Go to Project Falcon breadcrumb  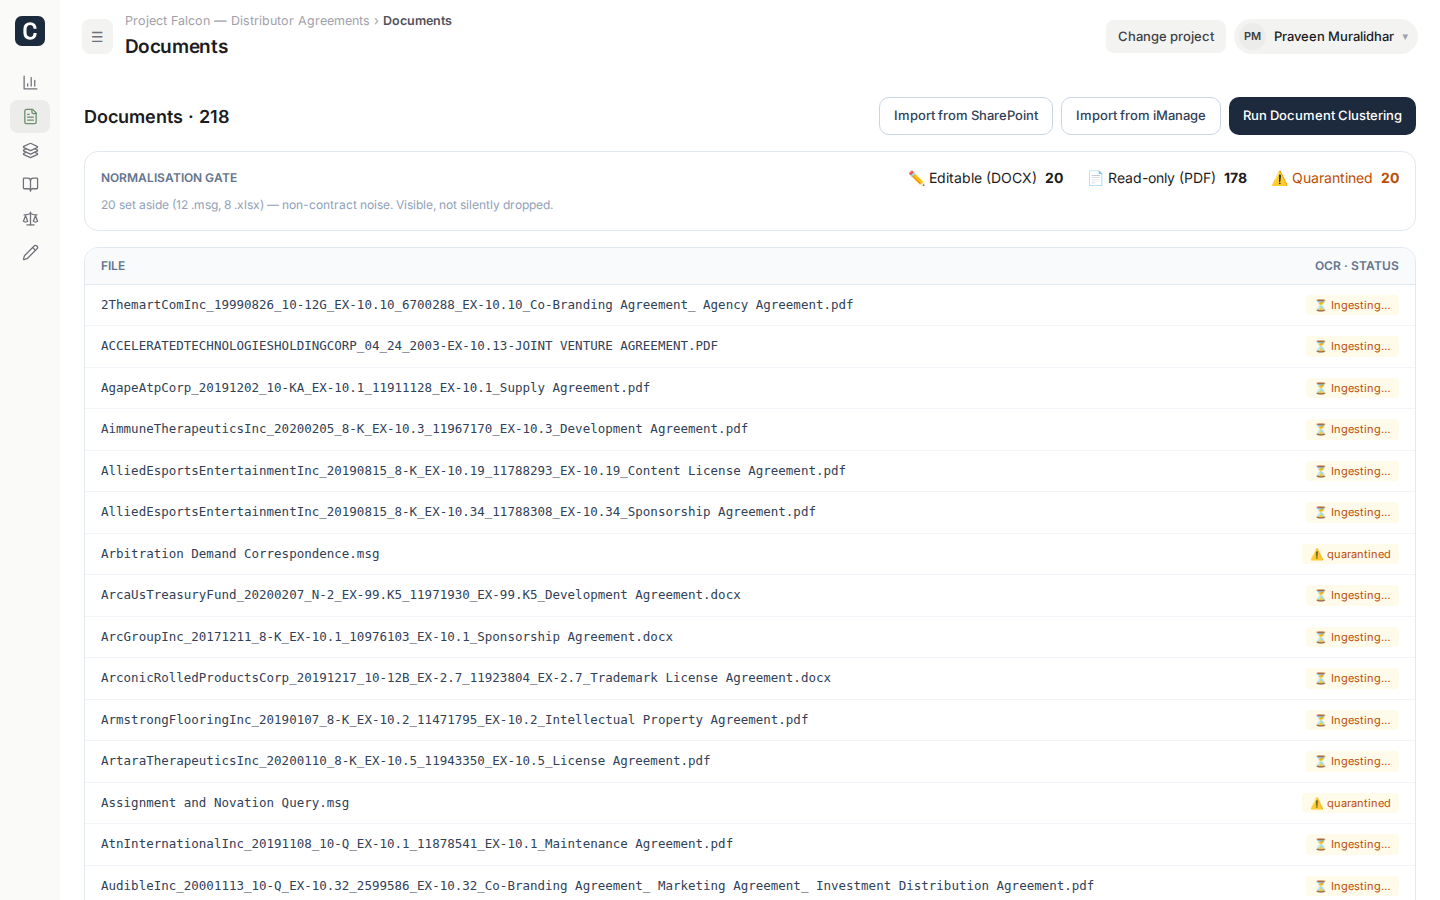[247, 21]
